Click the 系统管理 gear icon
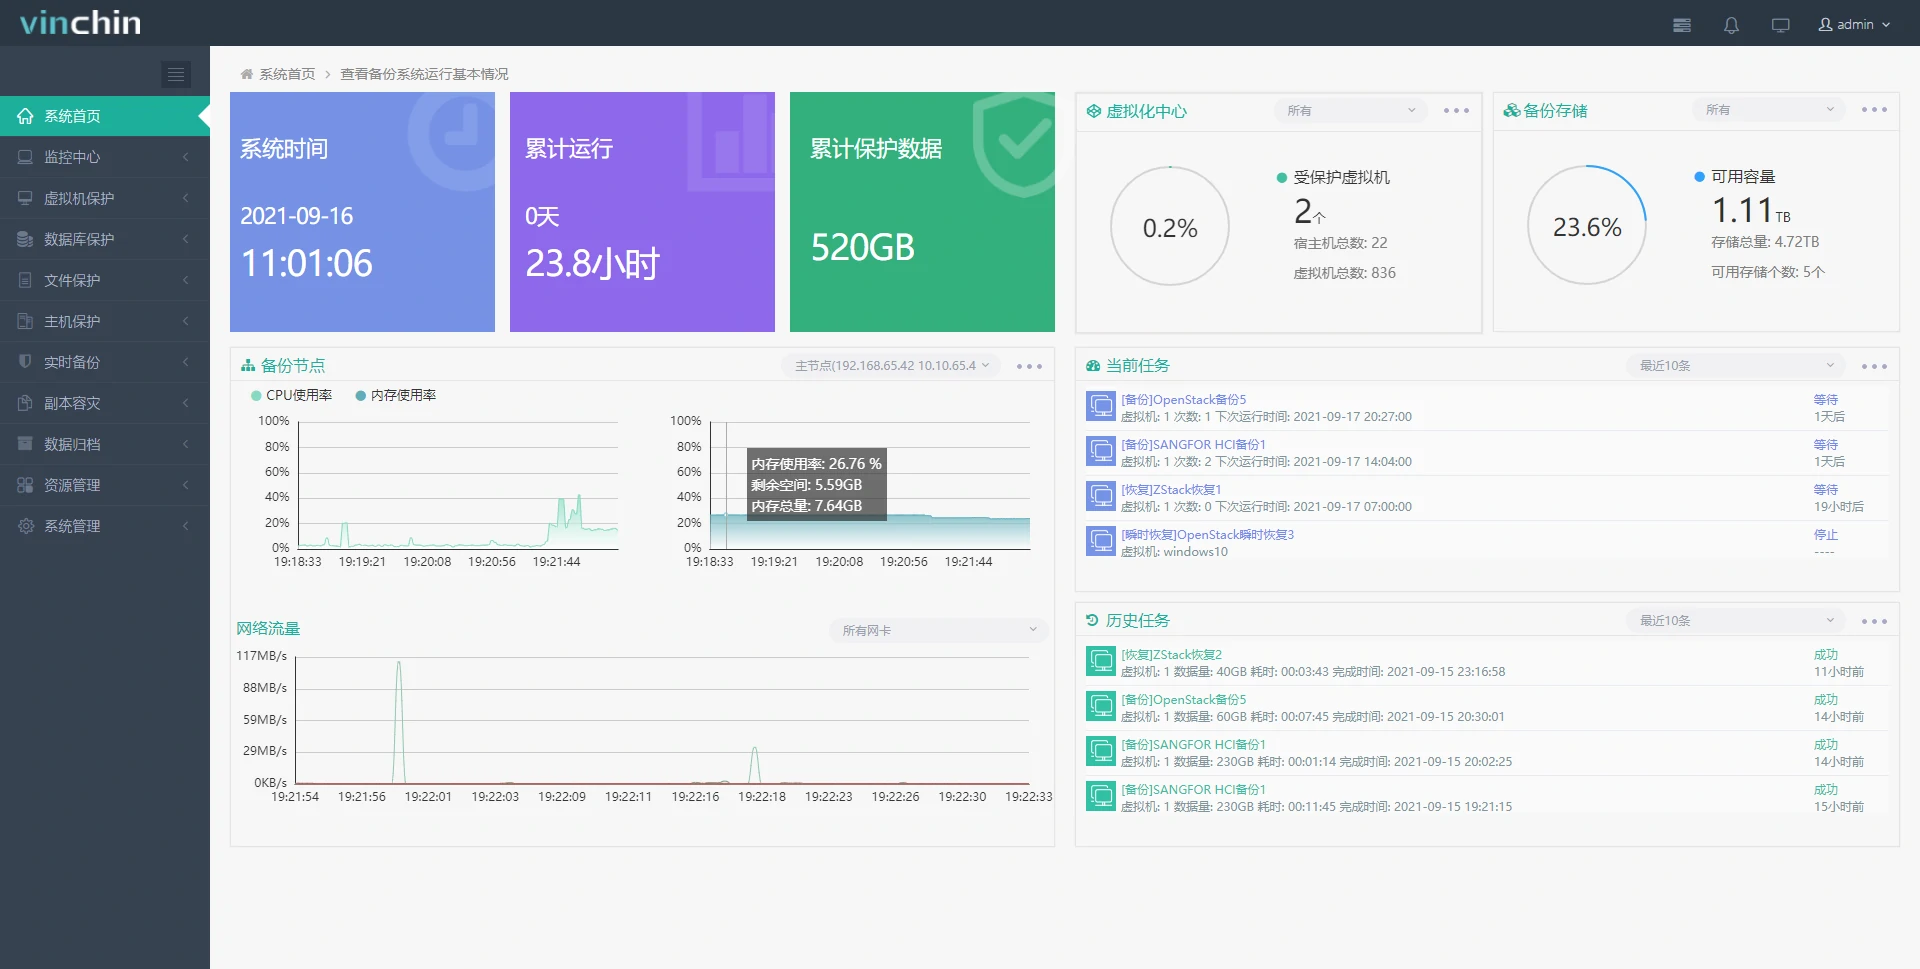Image resolution: width=1920 pixels, height=969 pixels. click(x=25, y=525)
